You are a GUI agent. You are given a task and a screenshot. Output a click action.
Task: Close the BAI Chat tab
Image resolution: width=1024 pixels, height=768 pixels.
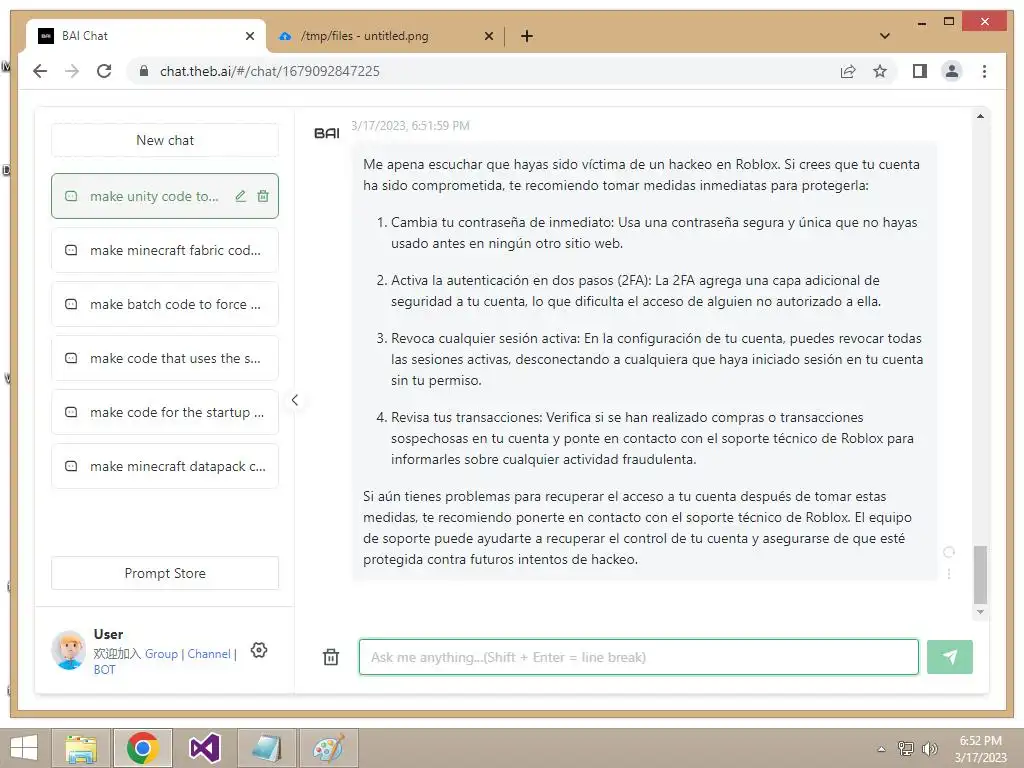[x=249, y=37]
